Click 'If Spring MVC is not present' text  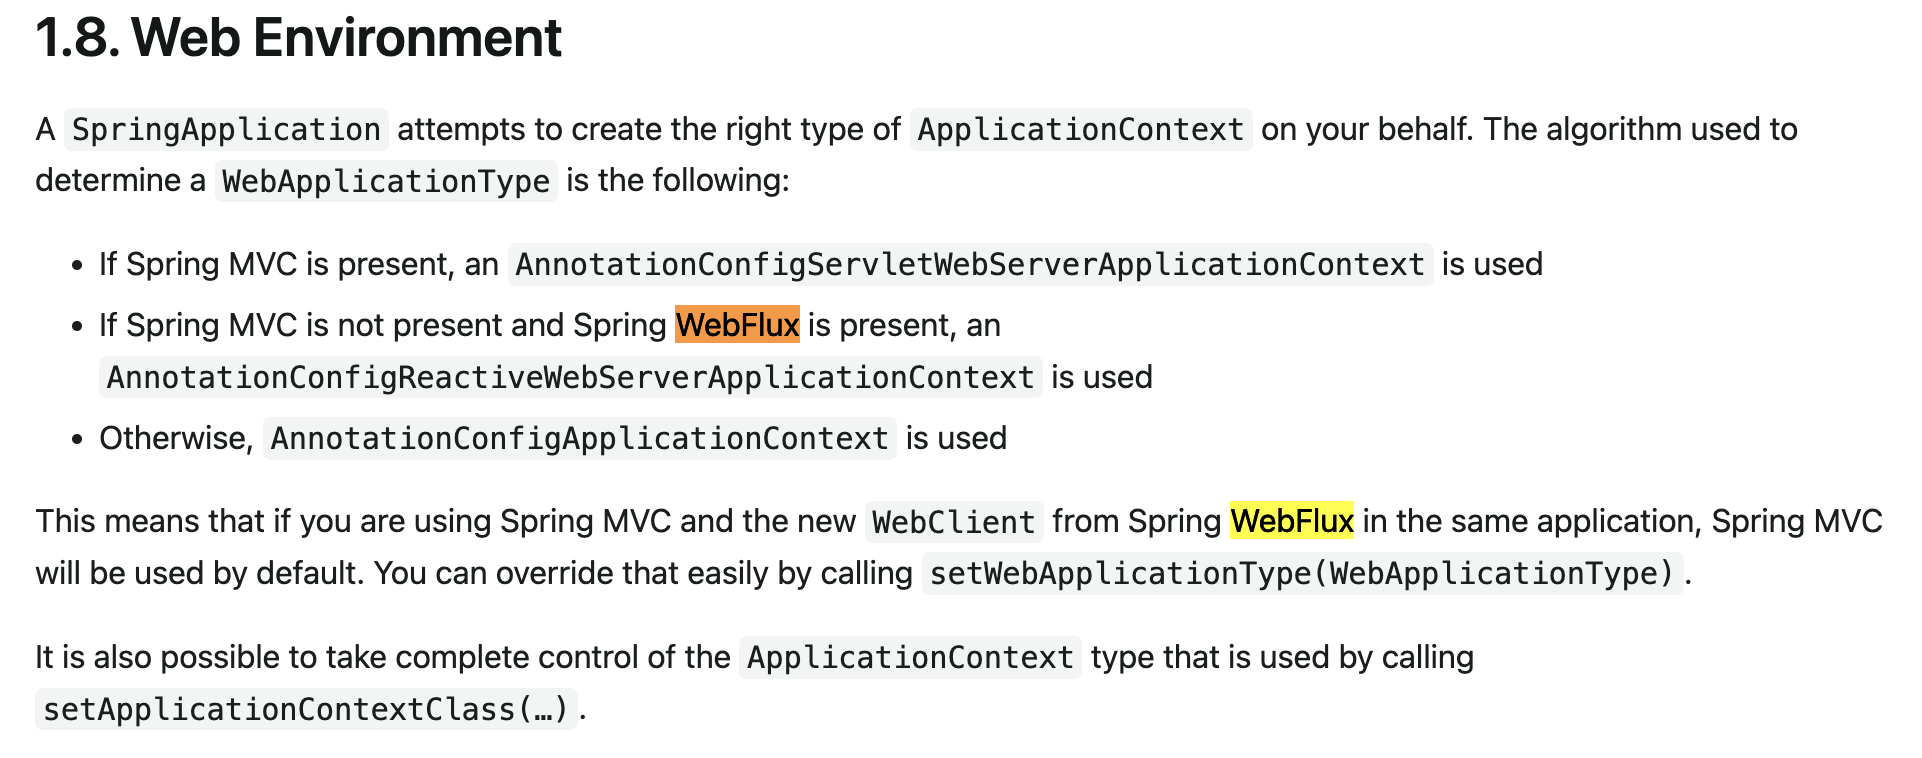(300, 325)
